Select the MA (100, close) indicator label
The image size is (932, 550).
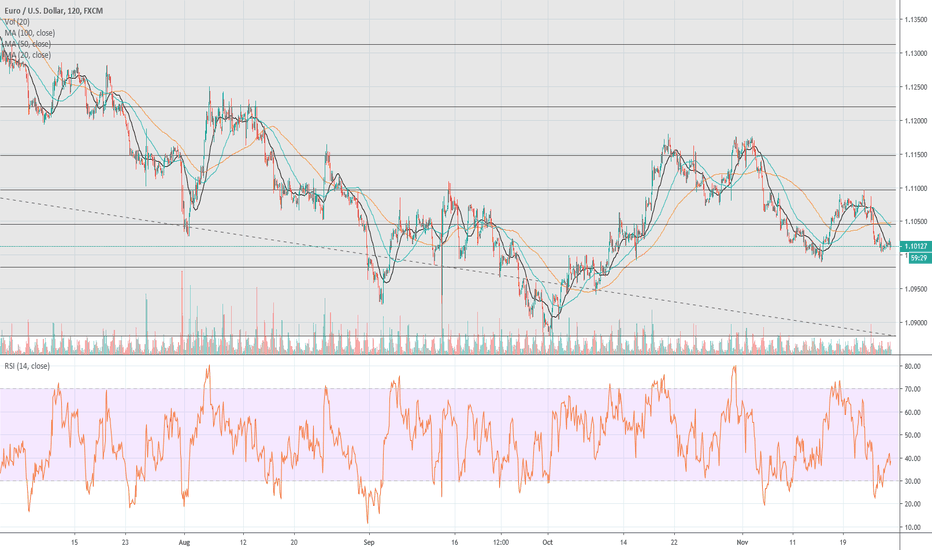click(30, 33)
